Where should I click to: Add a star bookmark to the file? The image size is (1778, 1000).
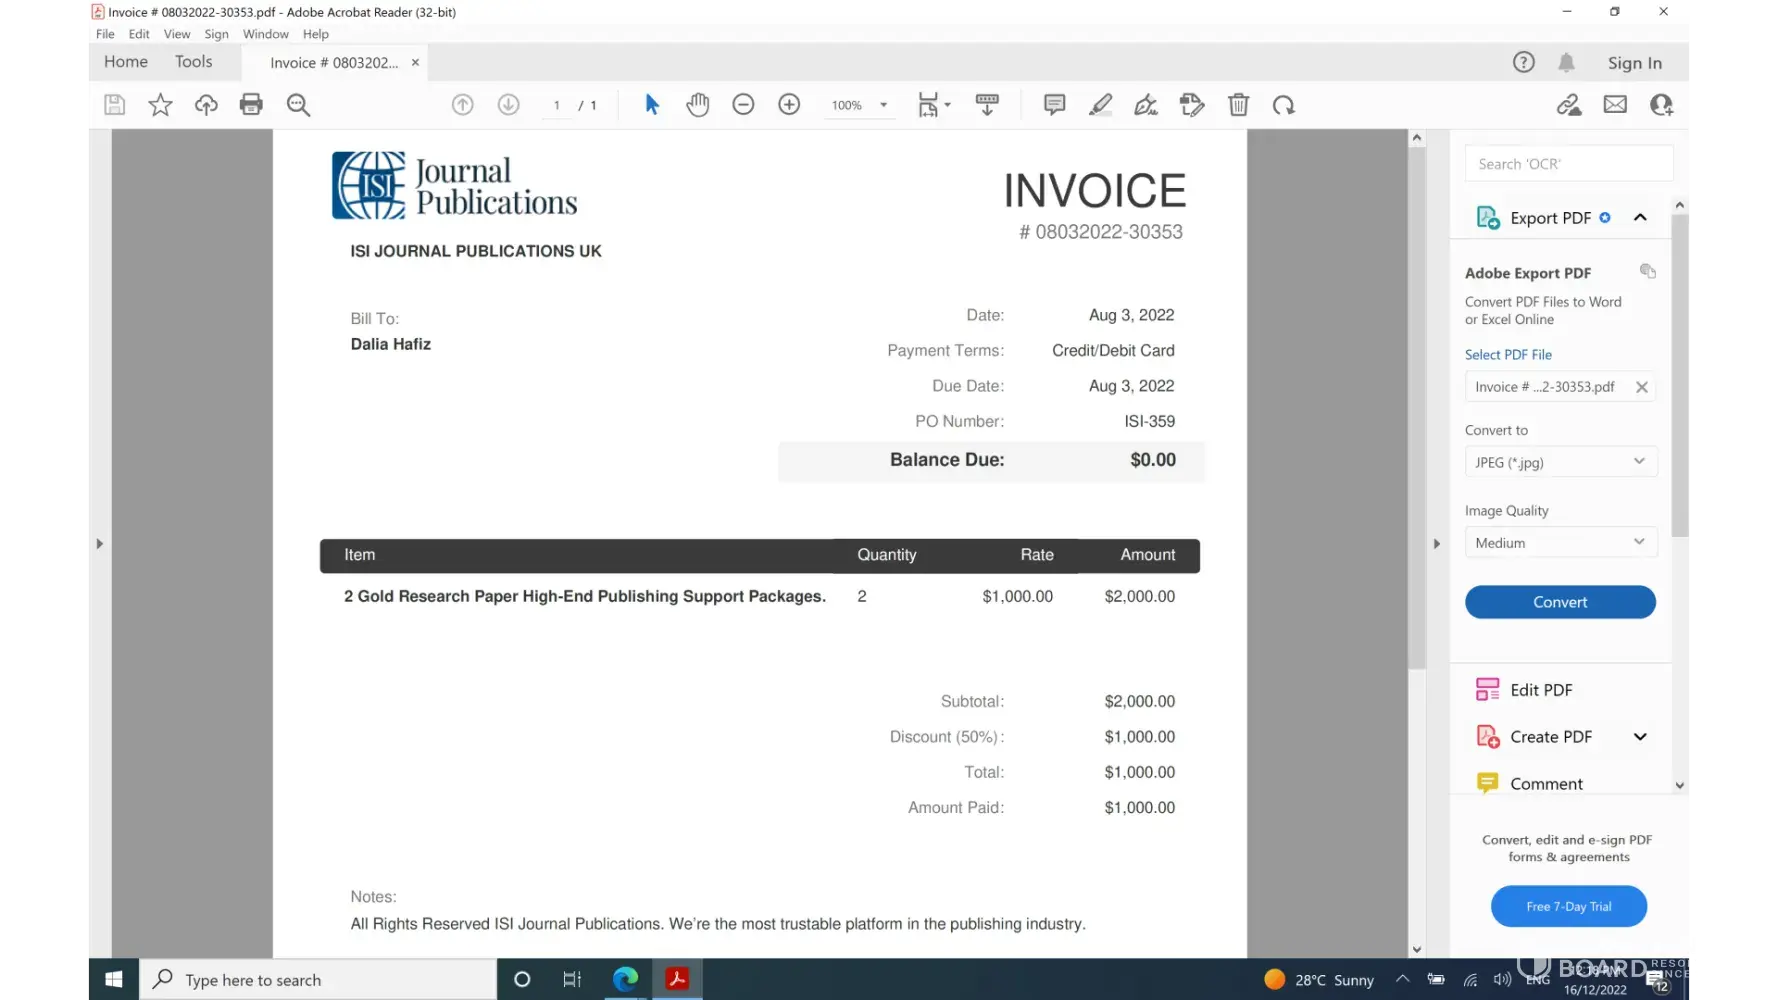160,105
